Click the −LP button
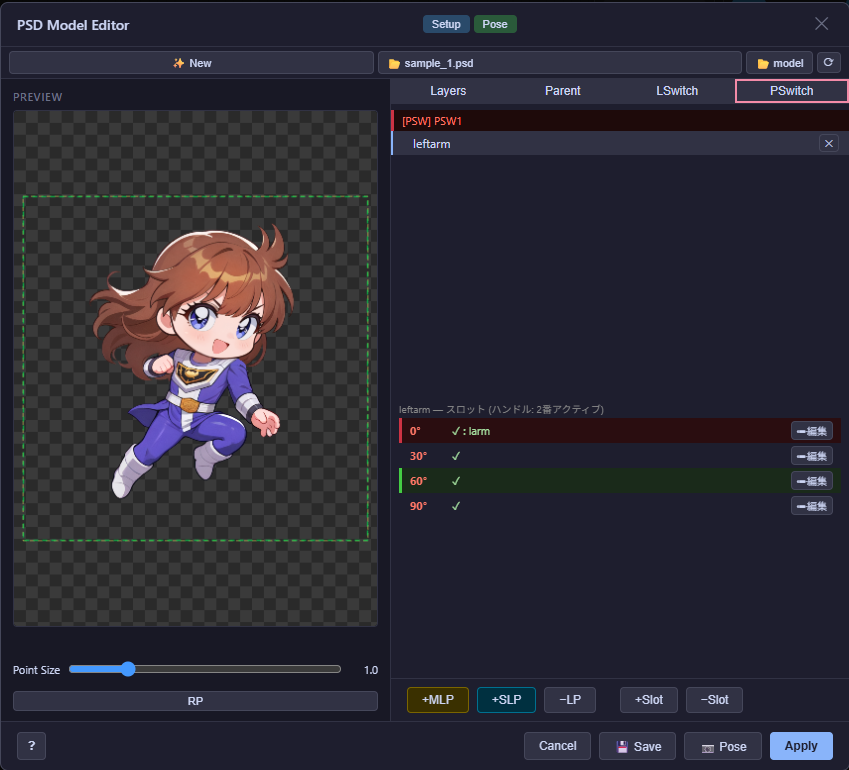Viewport: 849px width, 770px height. pyautogui.click(x=570, y=700)
